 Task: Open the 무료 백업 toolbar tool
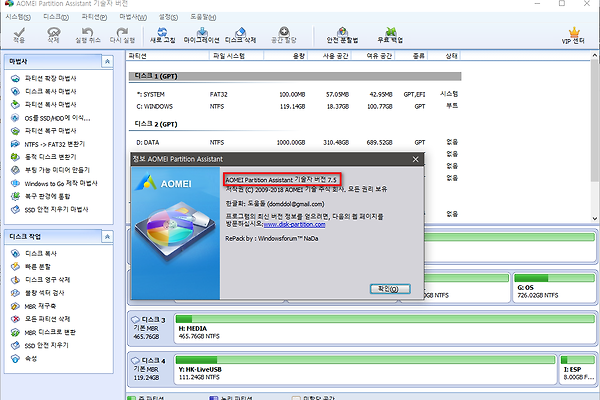(390, 35)
